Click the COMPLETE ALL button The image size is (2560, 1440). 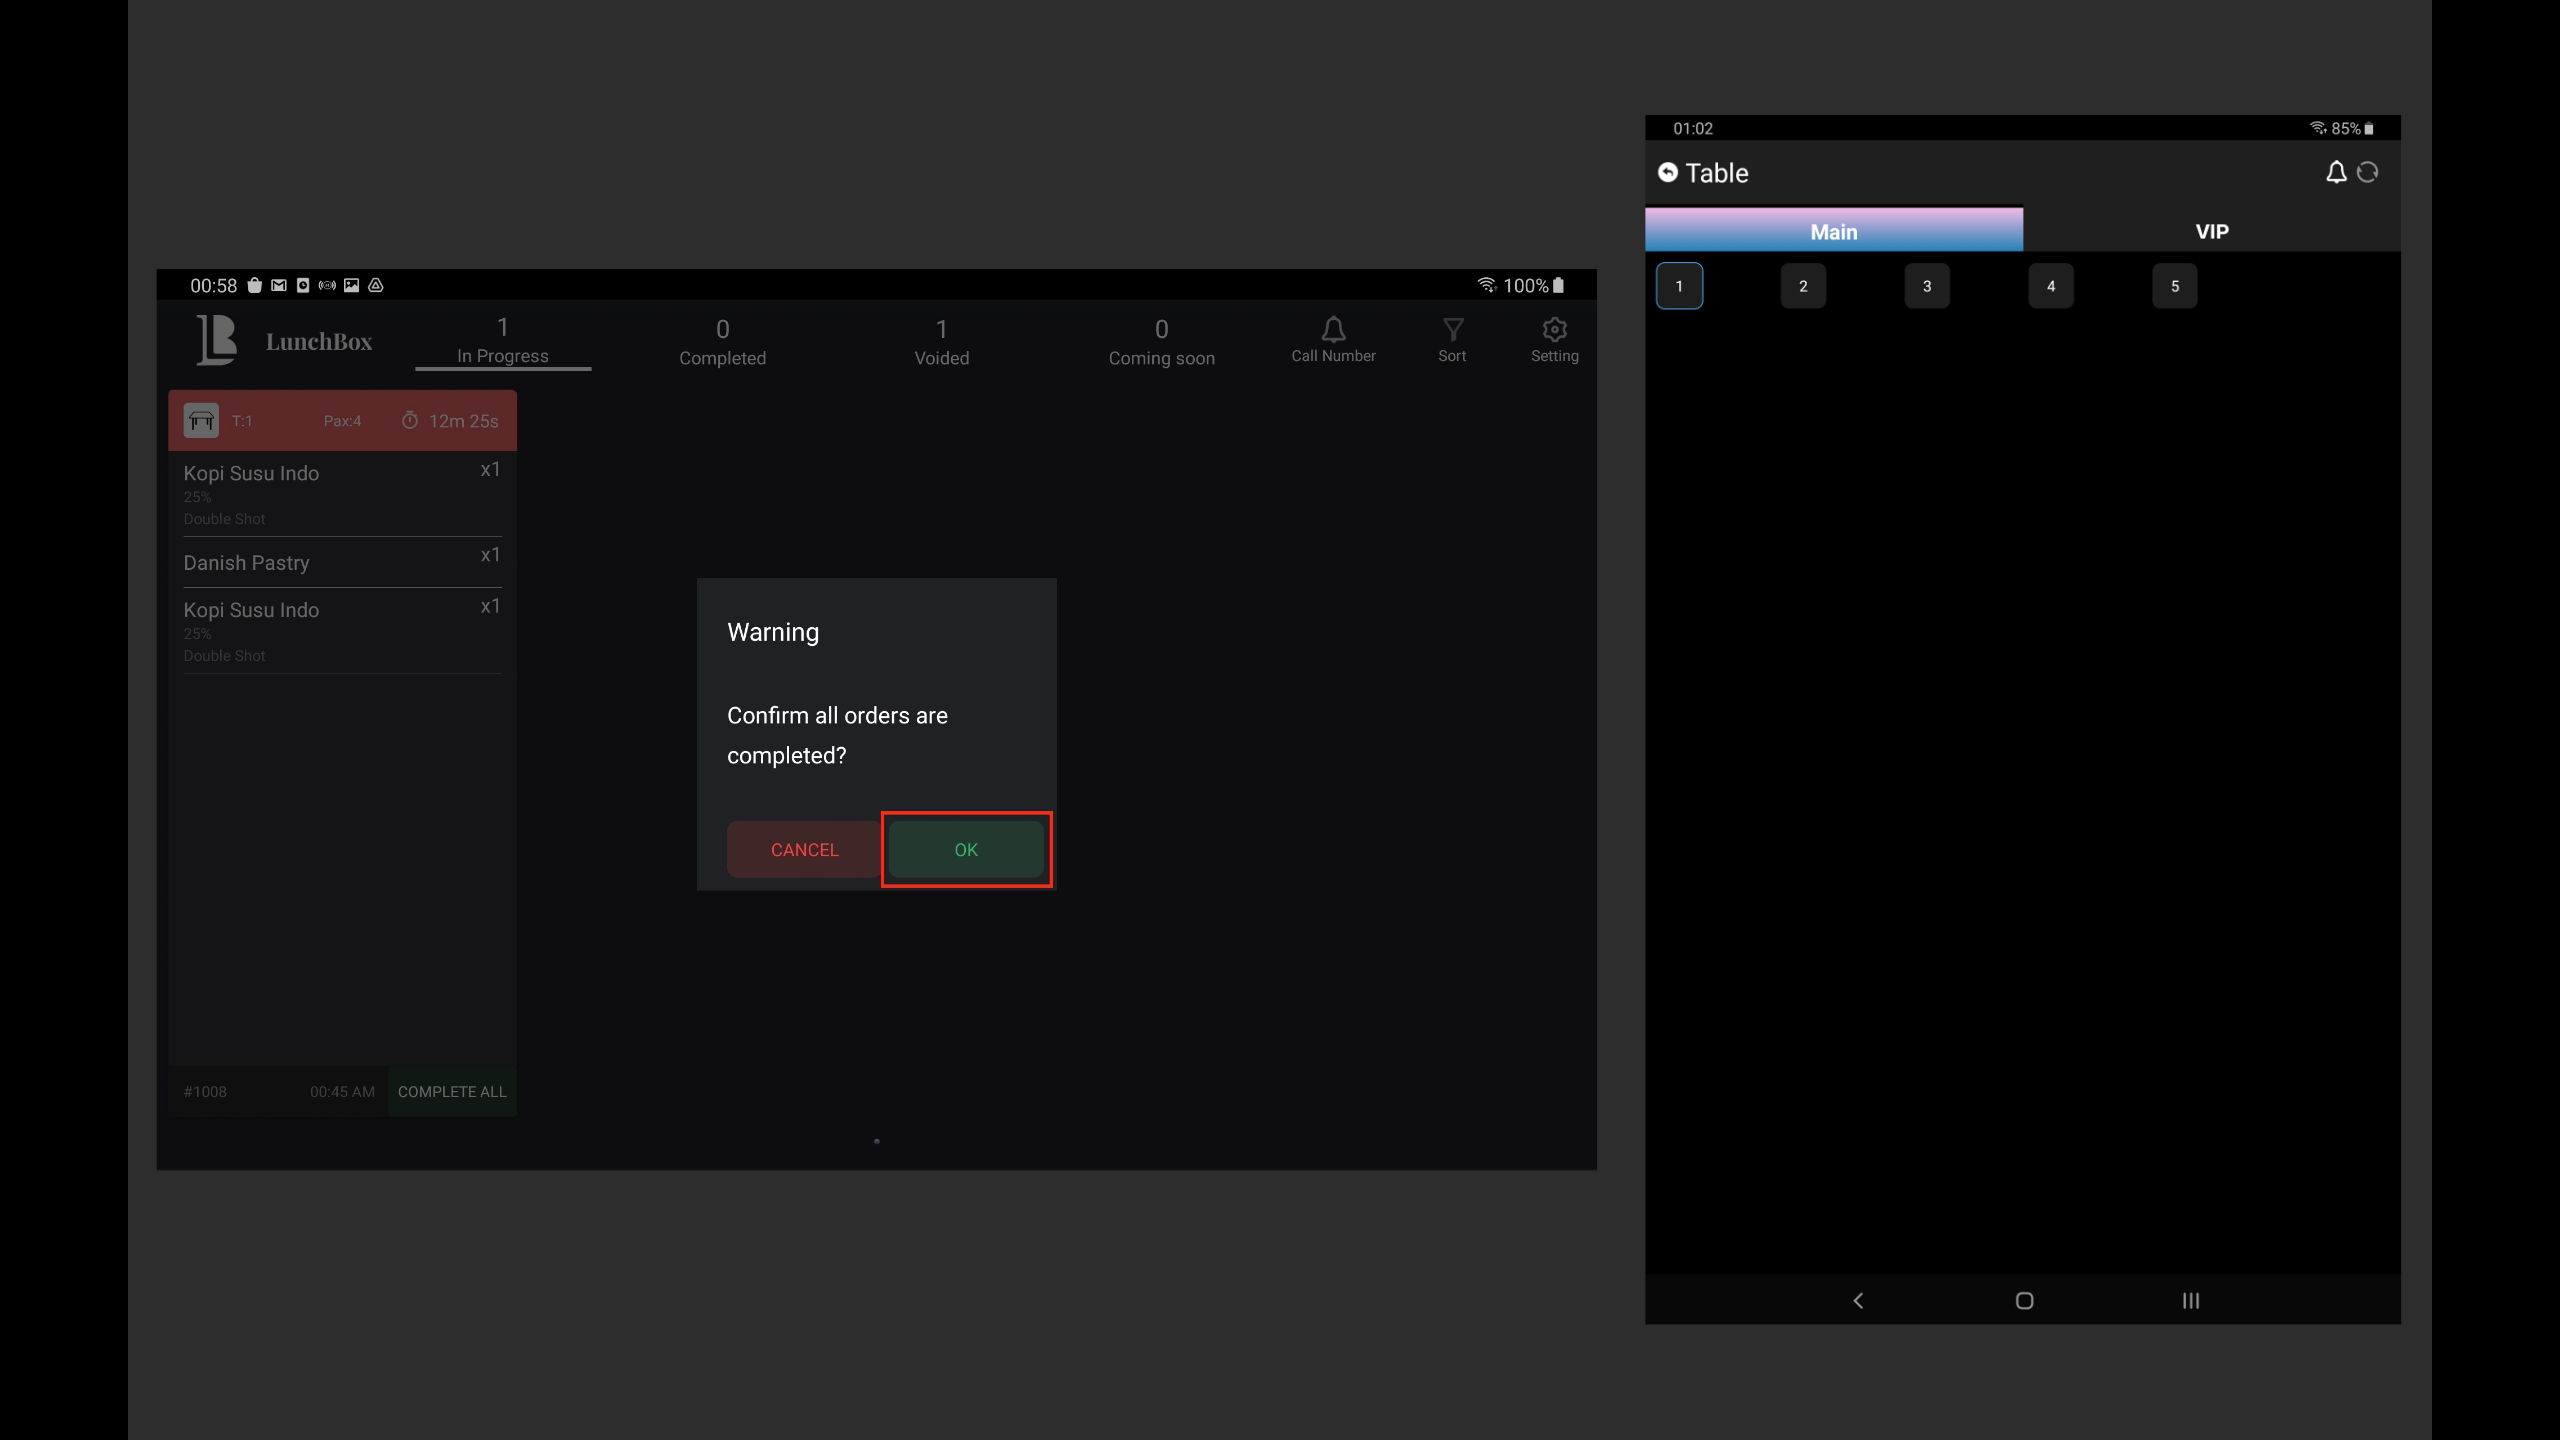(x=452, y=1091)
